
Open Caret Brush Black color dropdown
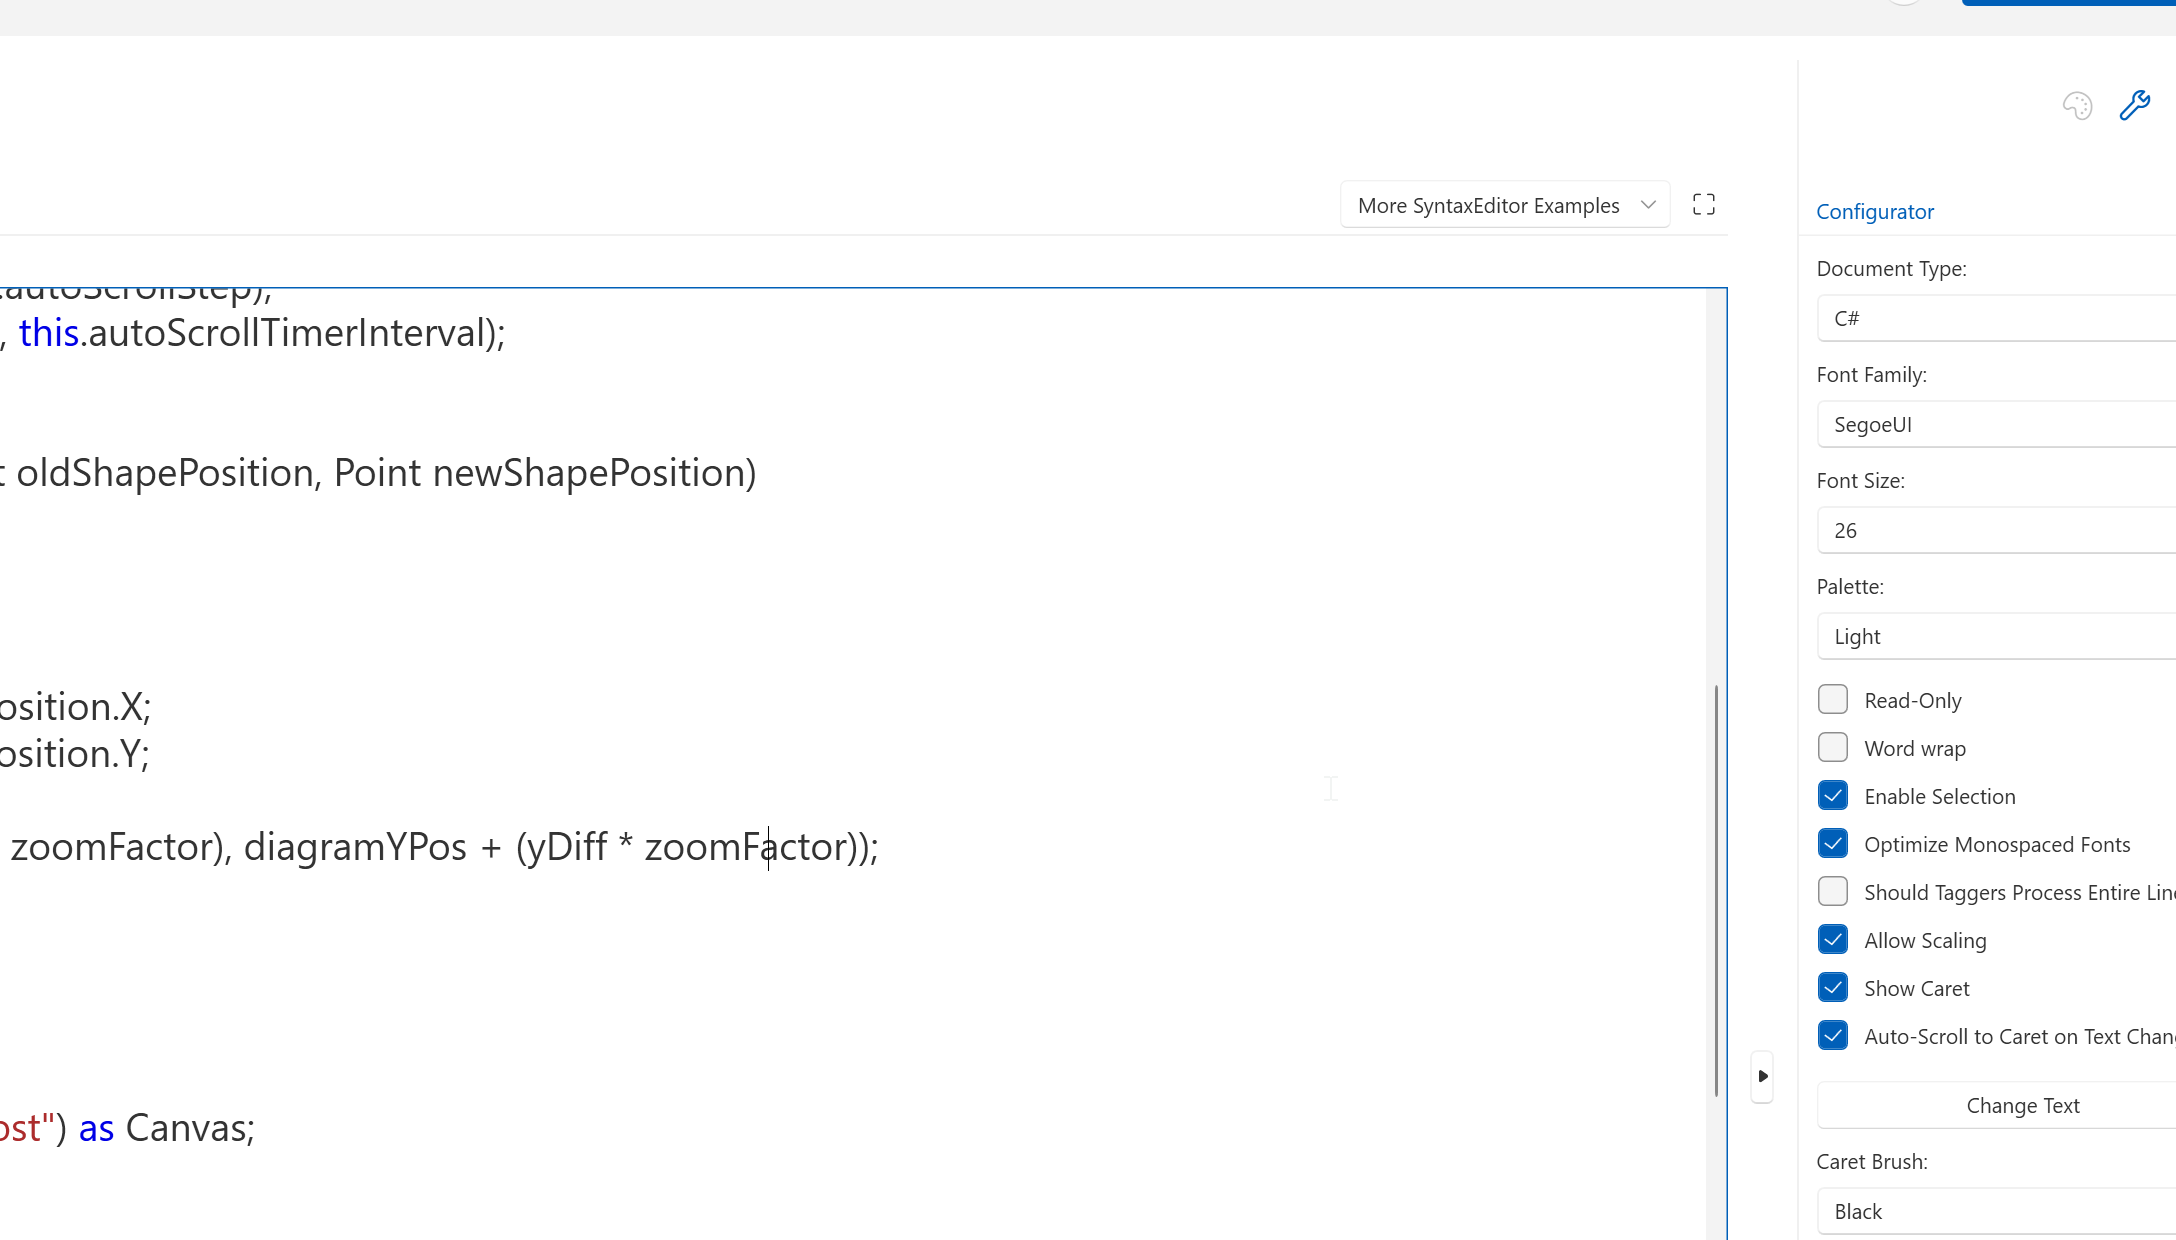tap(1995, 1212)
